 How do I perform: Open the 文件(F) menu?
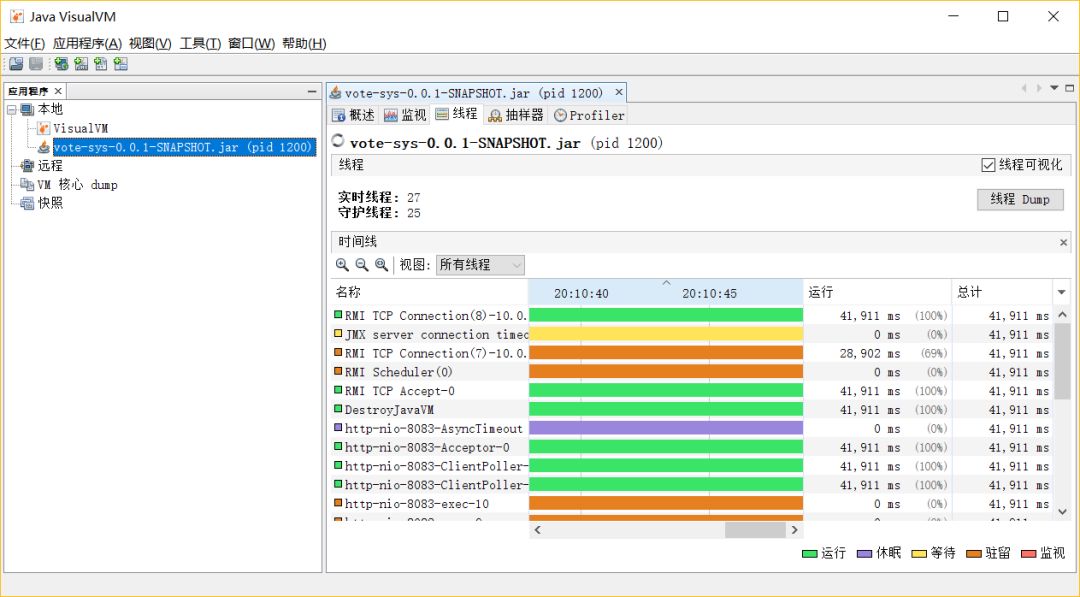pyautogui.click(x=25, y=43)
